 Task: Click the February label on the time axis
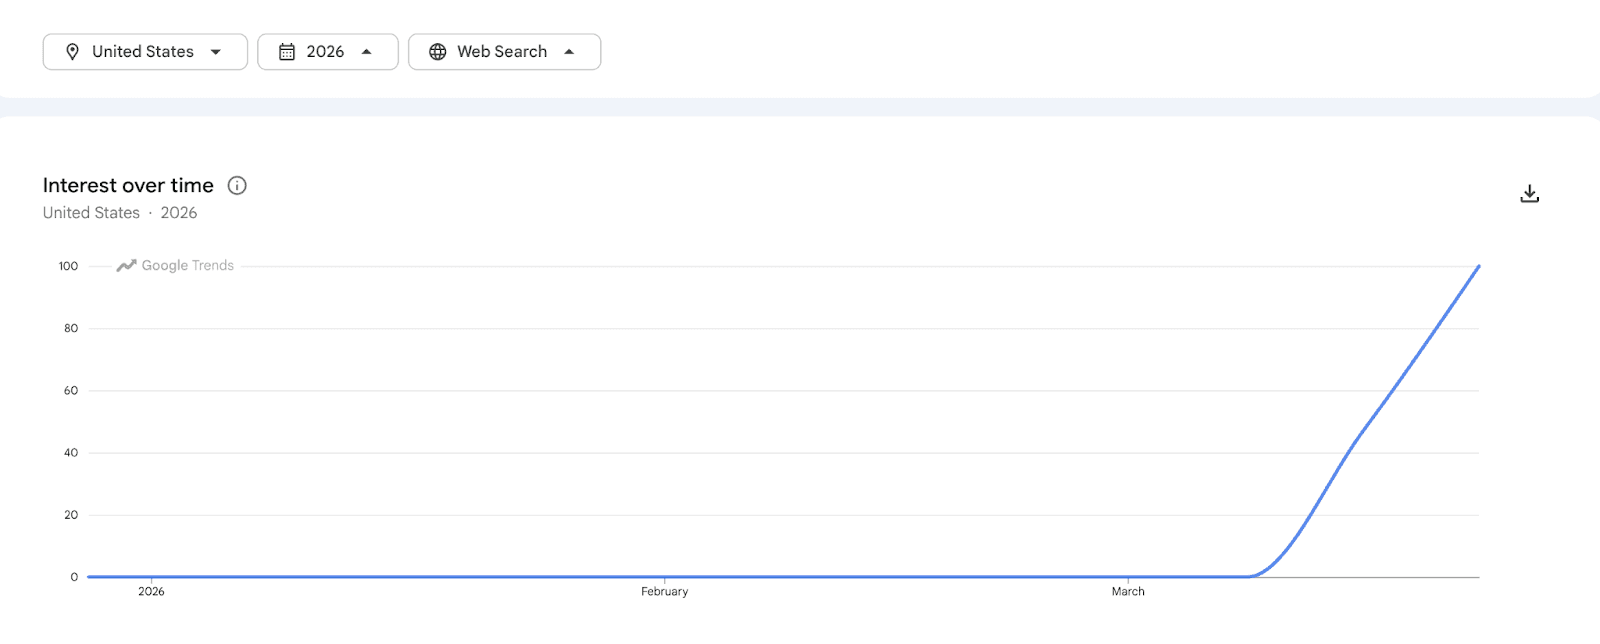click(665, 592)
